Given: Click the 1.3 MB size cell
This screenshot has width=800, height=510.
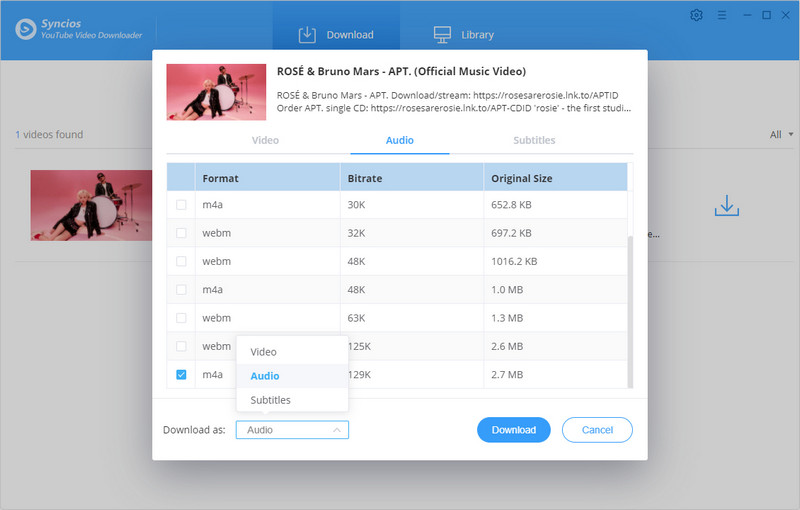Looking at the screenshot, I should 555,318.
